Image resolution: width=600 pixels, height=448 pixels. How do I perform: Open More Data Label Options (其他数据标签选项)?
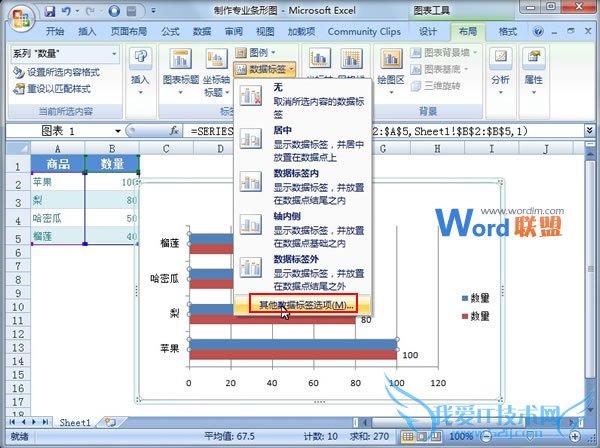[303, 304]
